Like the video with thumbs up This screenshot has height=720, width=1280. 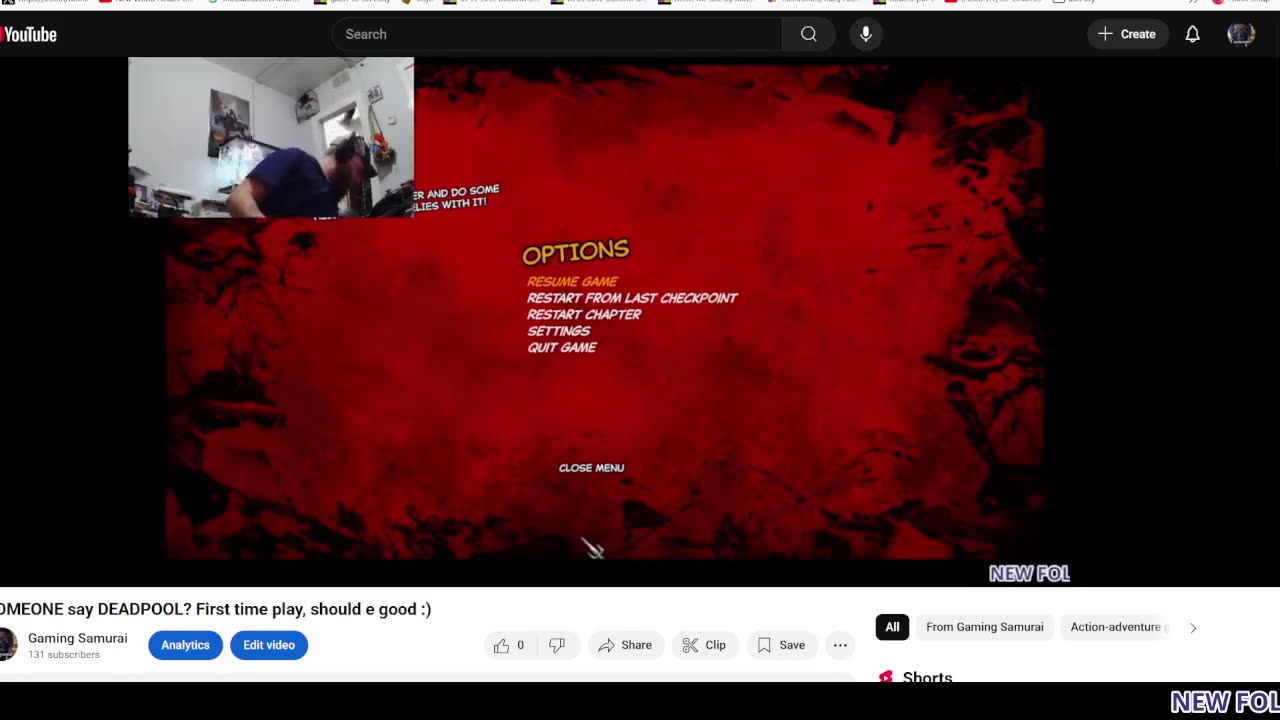(x=510, y=645)
